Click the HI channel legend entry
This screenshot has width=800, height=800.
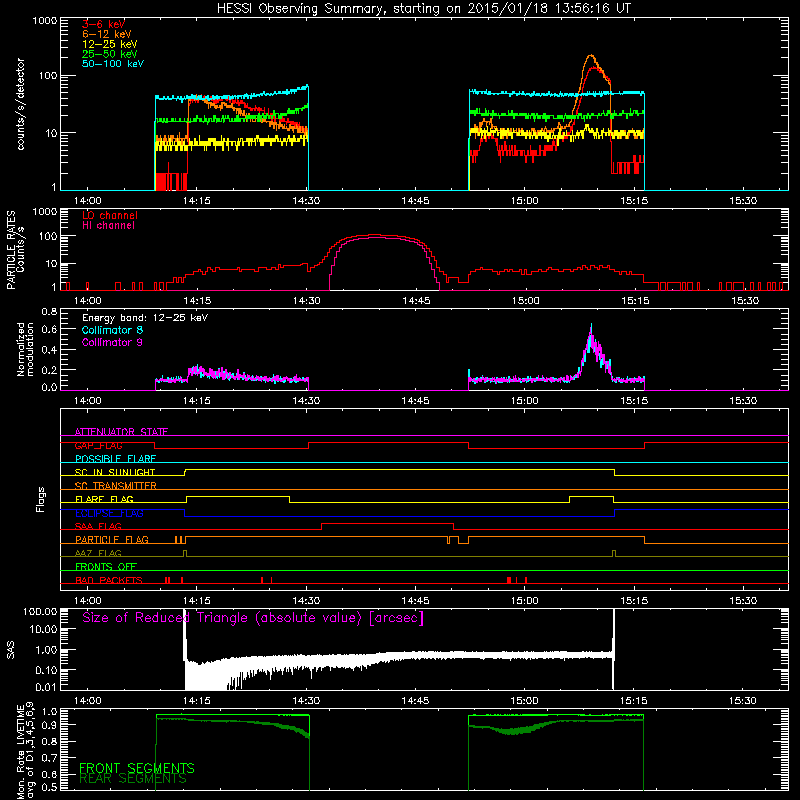(x=108, y=226)
